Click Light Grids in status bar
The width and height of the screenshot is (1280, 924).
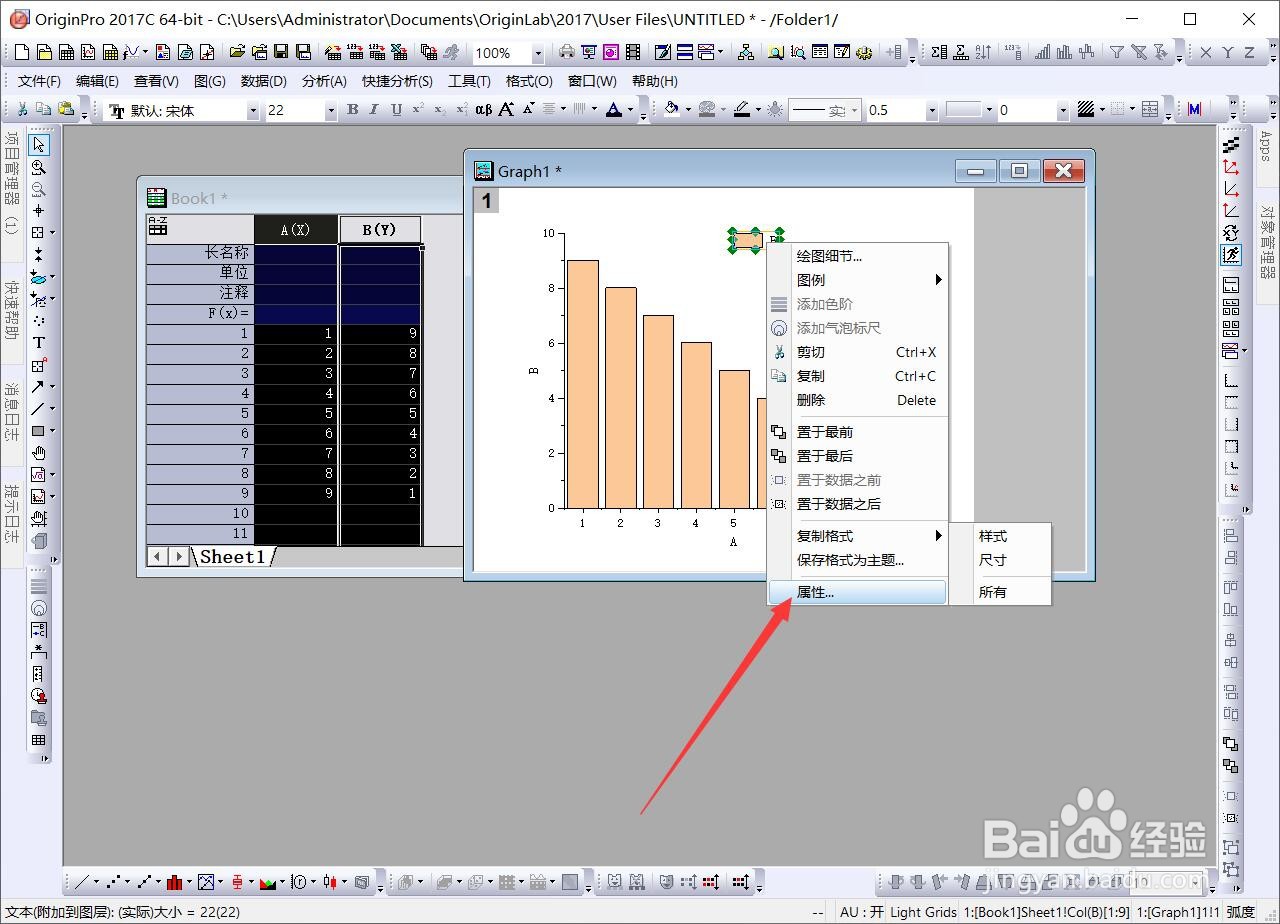923,912
